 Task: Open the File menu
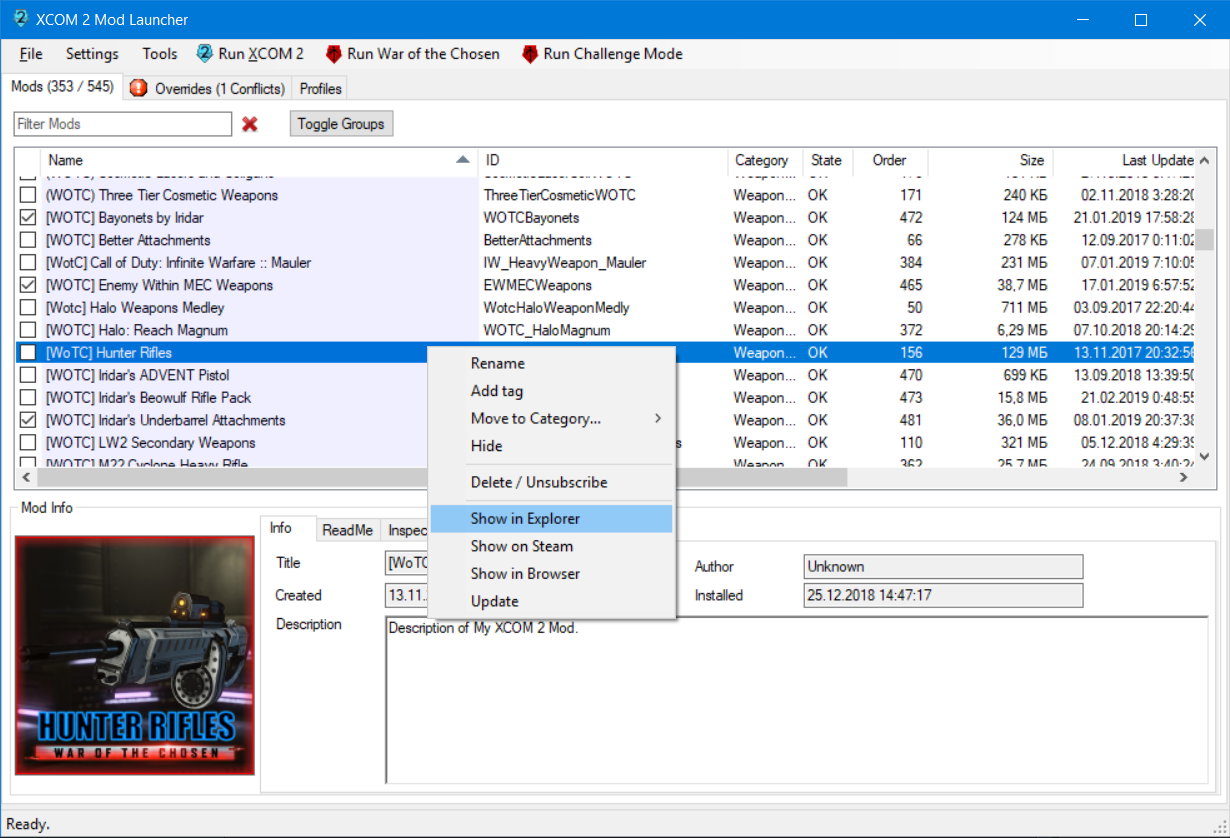tap(31, 54)
